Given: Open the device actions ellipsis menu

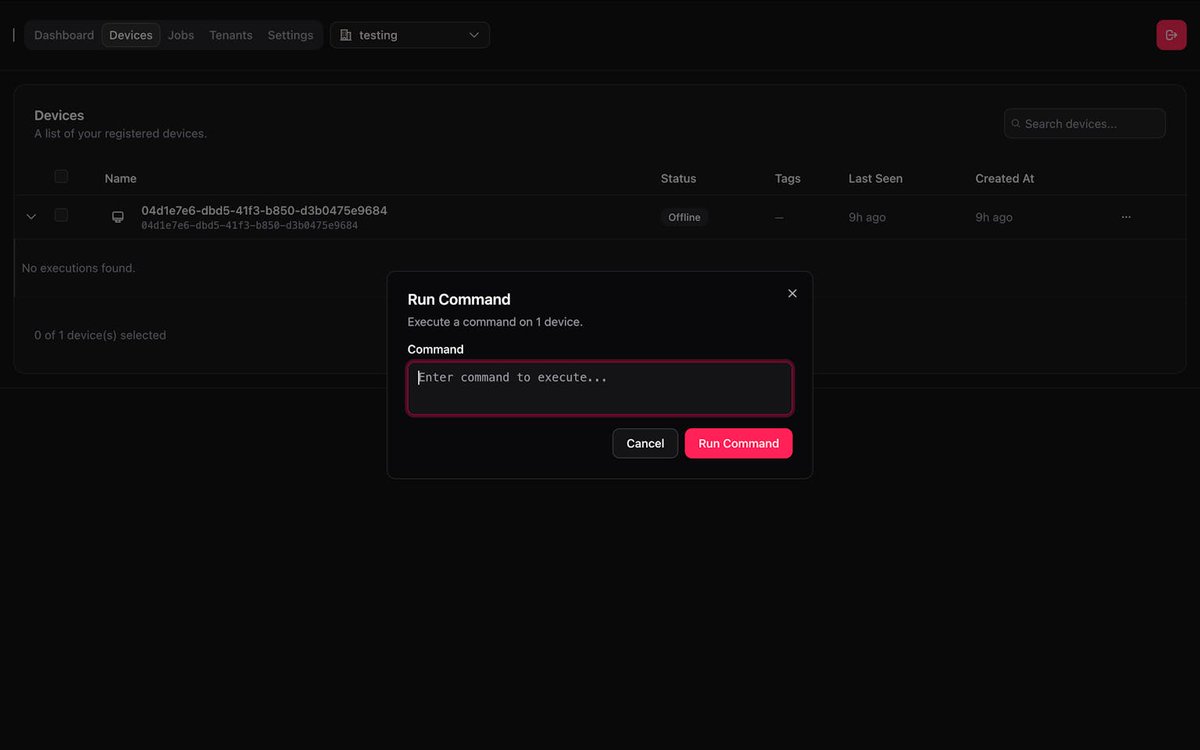Looking at the screenshot, I should click(1126, 216).
